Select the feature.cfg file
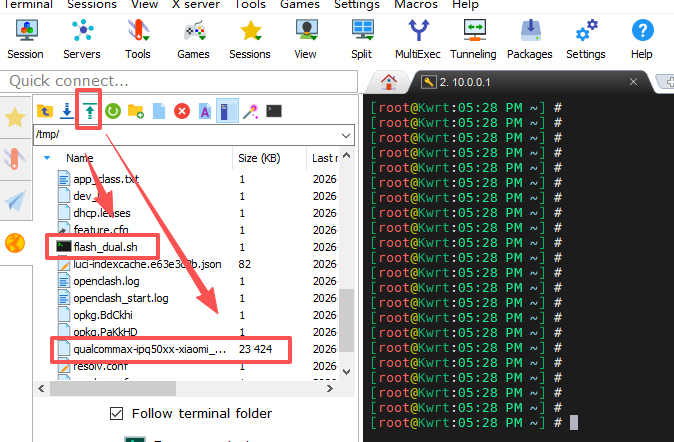 pos(101,229)
